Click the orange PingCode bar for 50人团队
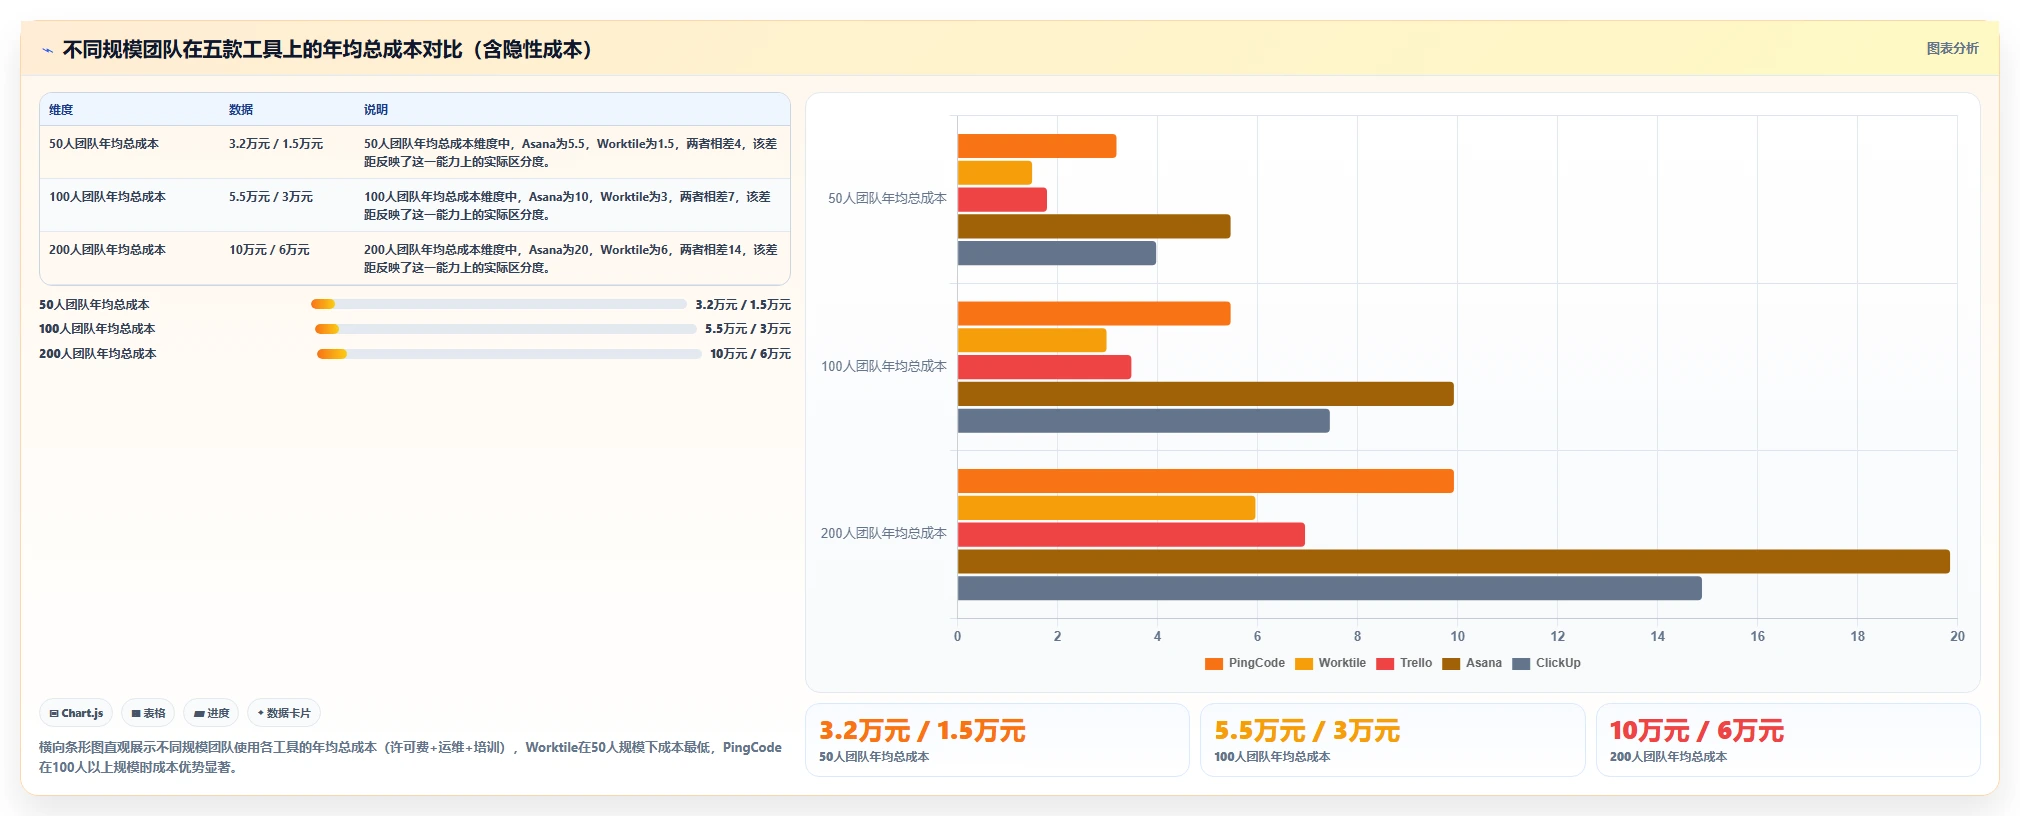The height and width of the screenshot is (816, 2020). (x=1037, y=146)
